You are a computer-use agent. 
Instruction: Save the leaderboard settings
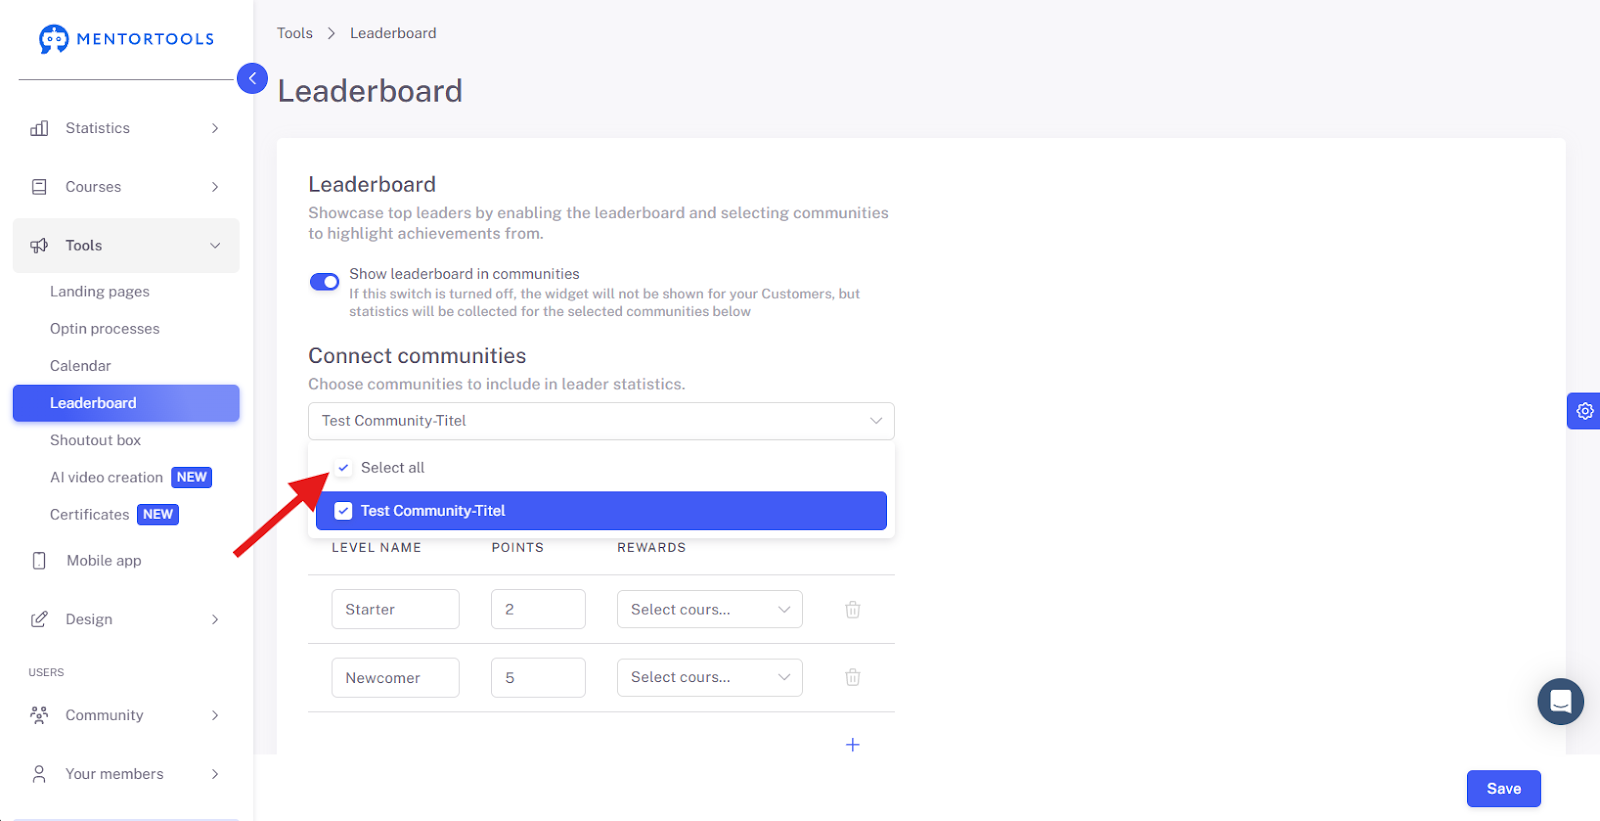tap(1503, 788)
